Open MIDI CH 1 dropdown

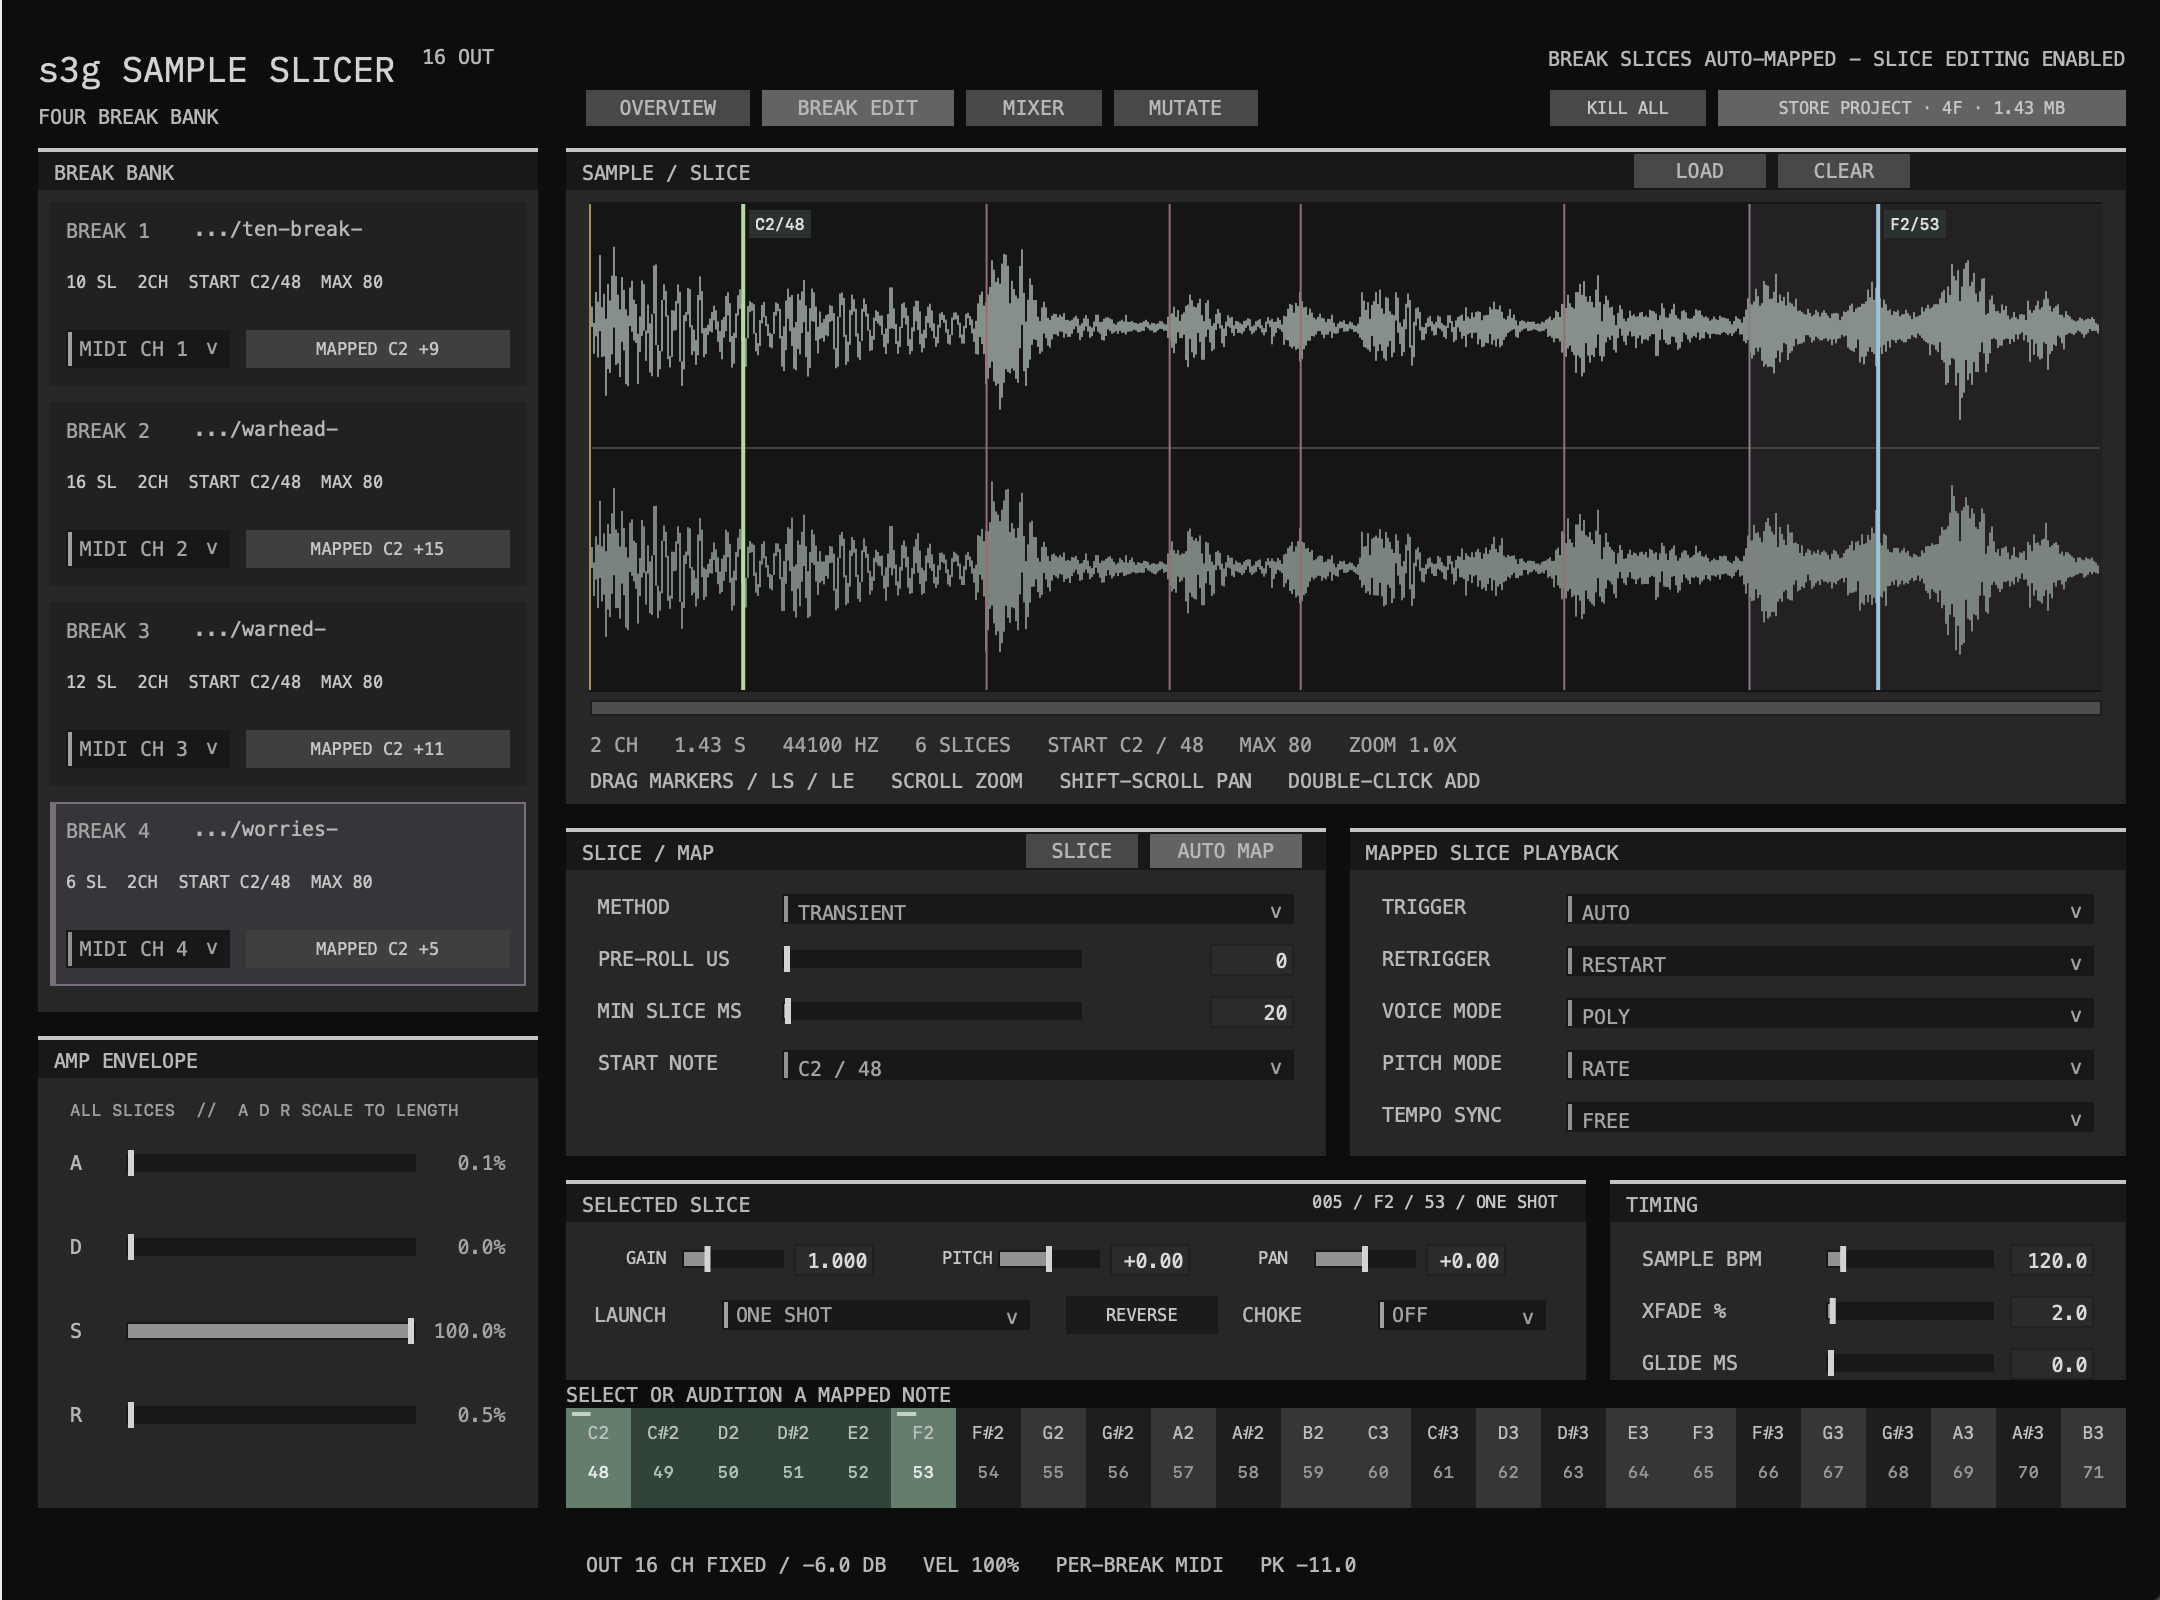pyautogui.click(x=148, y=349)
